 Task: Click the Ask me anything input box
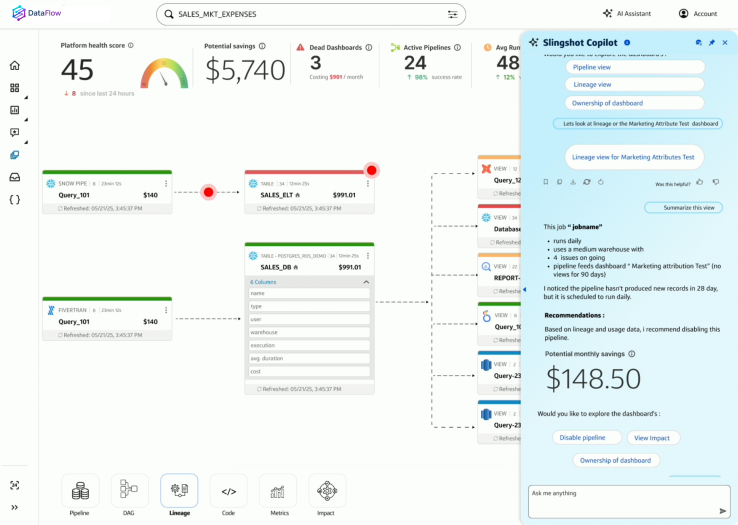(x=629, y=501)
